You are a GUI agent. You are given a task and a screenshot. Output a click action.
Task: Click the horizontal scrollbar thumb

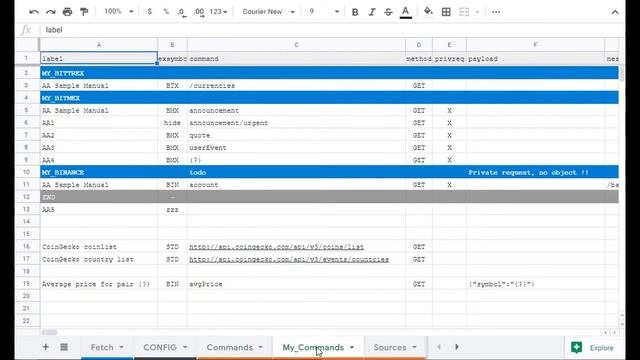coord(49,332)
